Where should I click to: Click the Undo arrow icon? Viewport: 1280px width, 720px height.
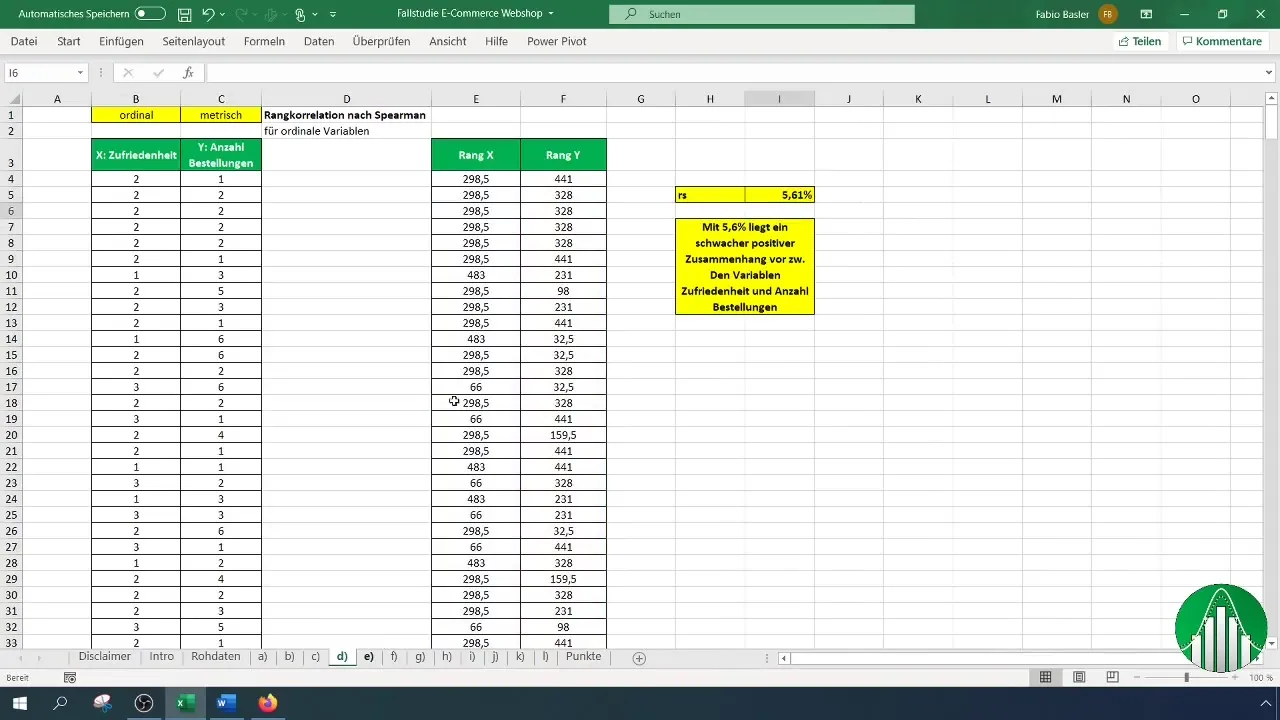[x=208, y=15]
